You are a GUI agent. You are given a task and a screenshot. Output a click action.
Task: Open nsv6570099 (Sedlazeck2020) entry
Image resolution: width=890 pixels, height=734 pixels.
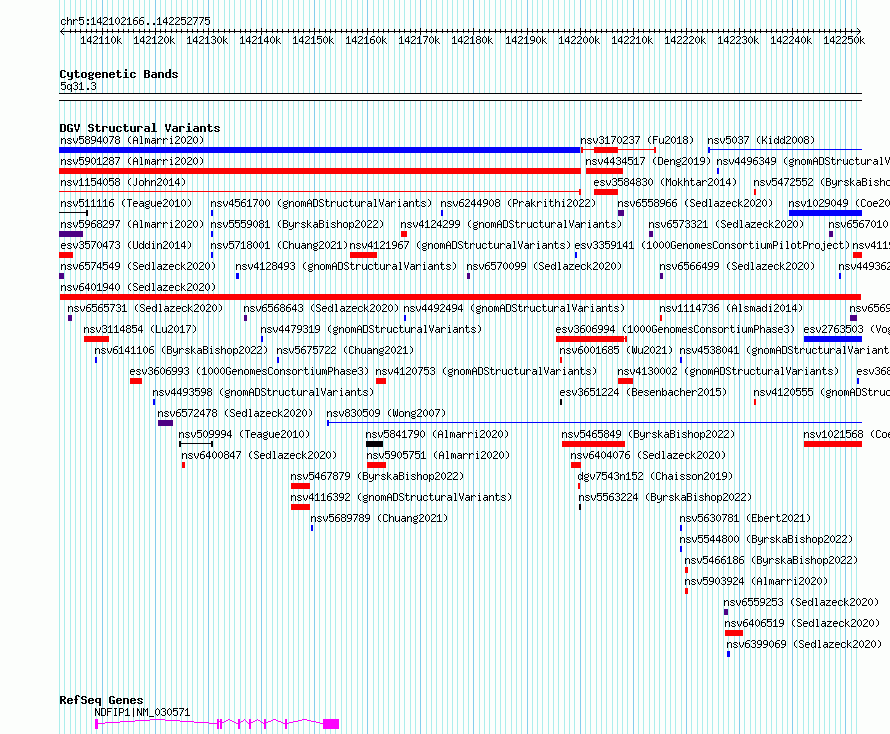click(x=544, y=266)
